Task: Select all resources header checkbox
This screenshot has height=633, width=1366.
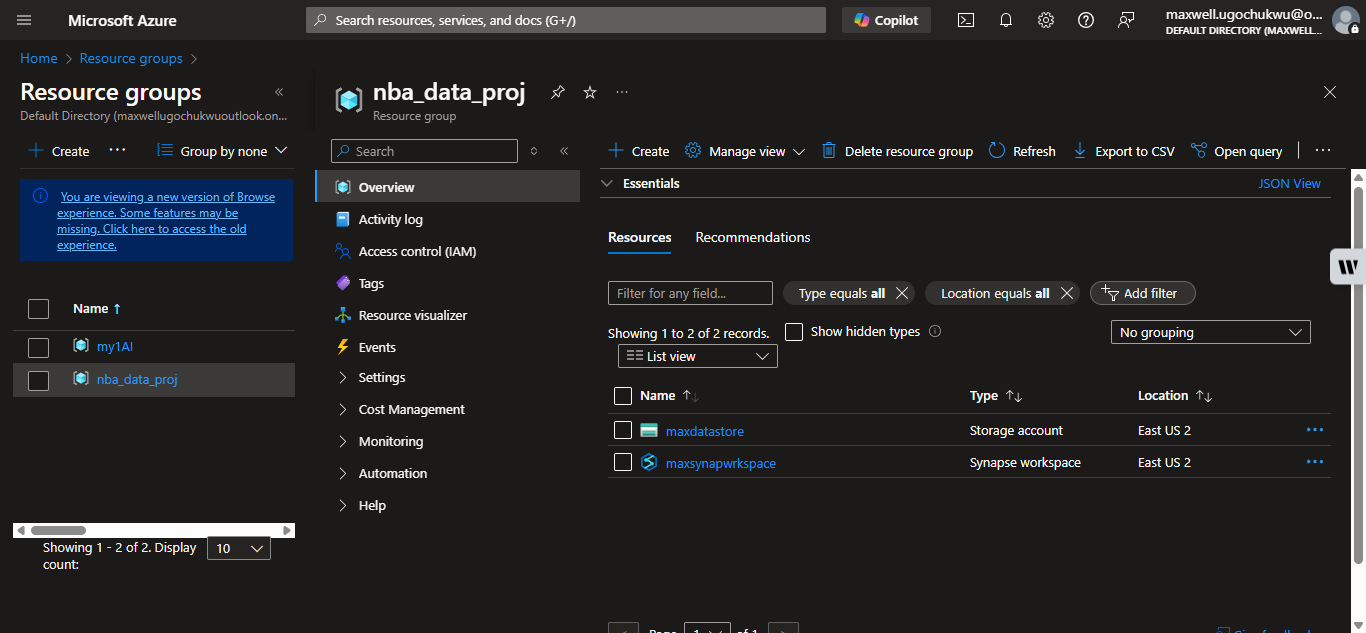Action: pos(623,396)
